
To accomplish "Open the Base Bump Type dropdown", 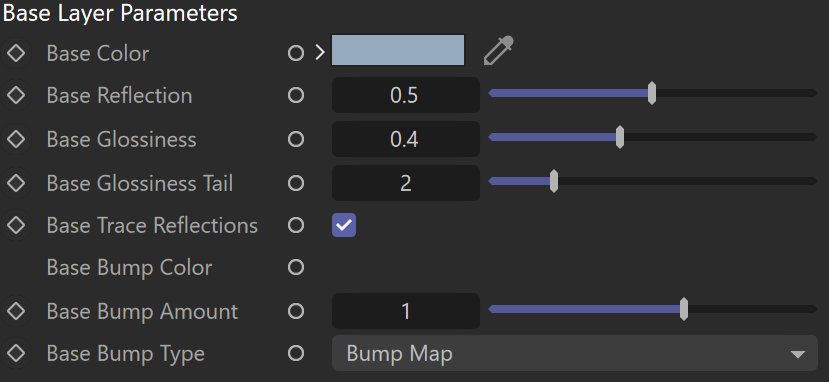I will coord(575,353).
